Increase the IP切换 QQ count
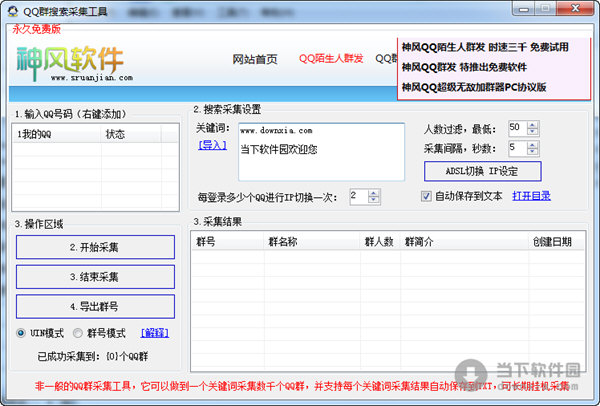The width and height of the screenshot is (600, 406). [x=373, y=194]
